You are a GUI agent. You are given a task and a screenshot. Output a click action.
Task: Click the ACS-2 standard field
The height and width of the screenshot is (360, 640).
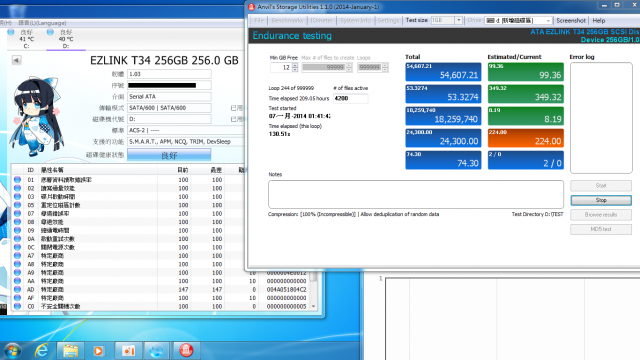click(x=186, y=130)
